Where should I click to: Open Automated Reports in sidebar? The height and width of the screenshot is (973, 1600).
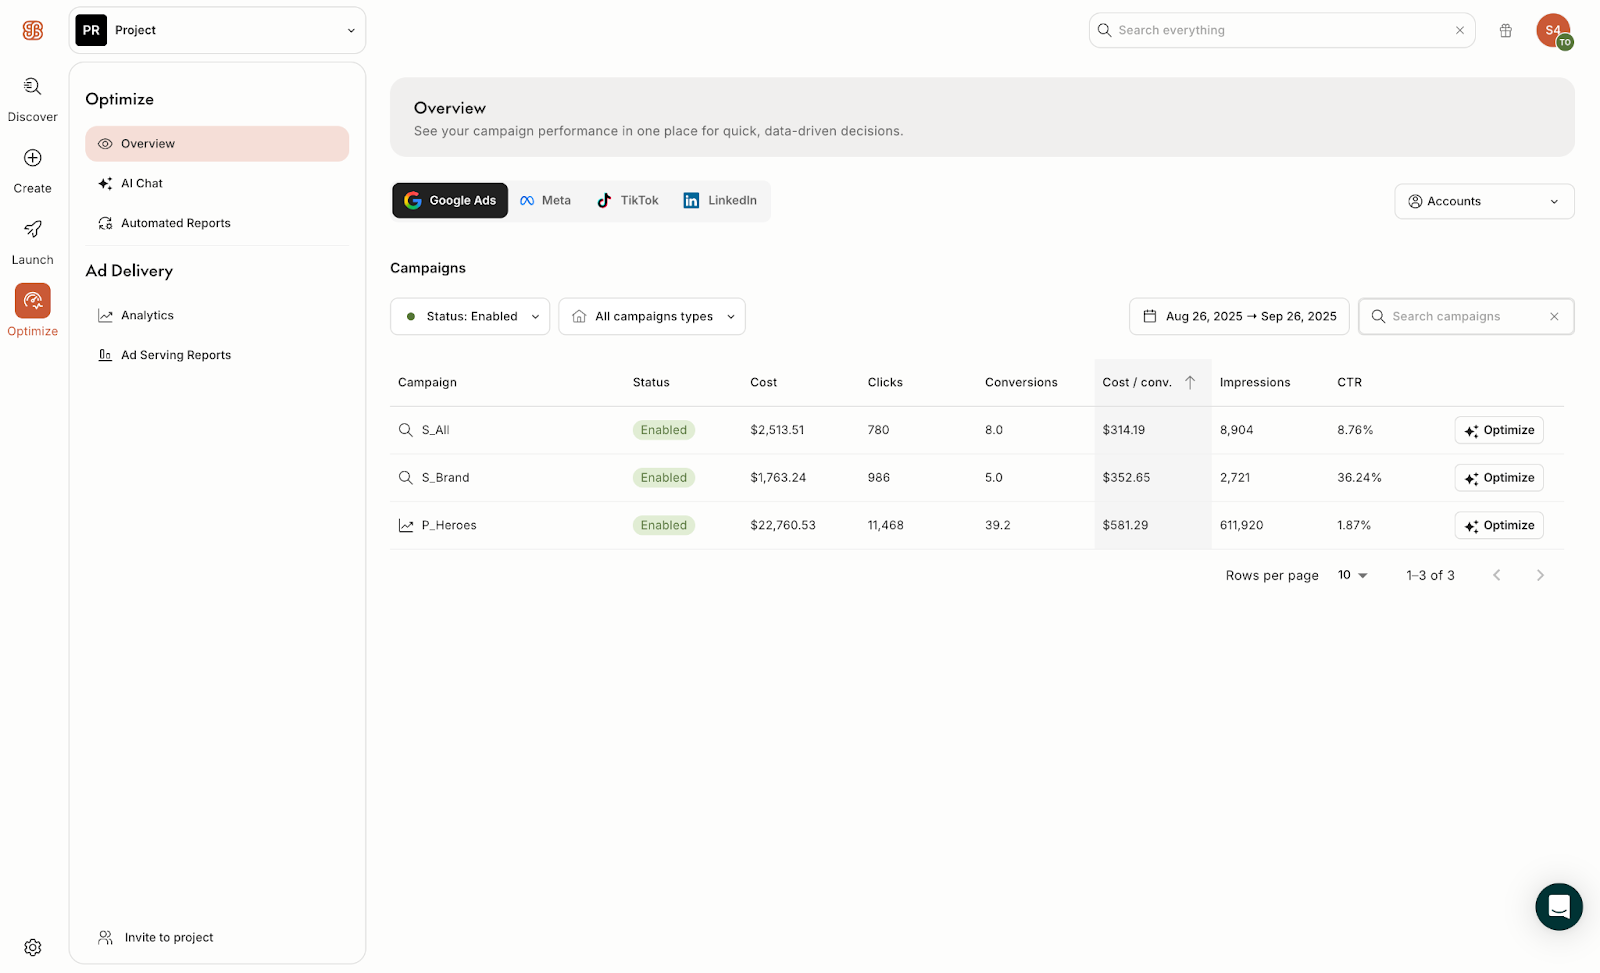(x=175, y=223)
